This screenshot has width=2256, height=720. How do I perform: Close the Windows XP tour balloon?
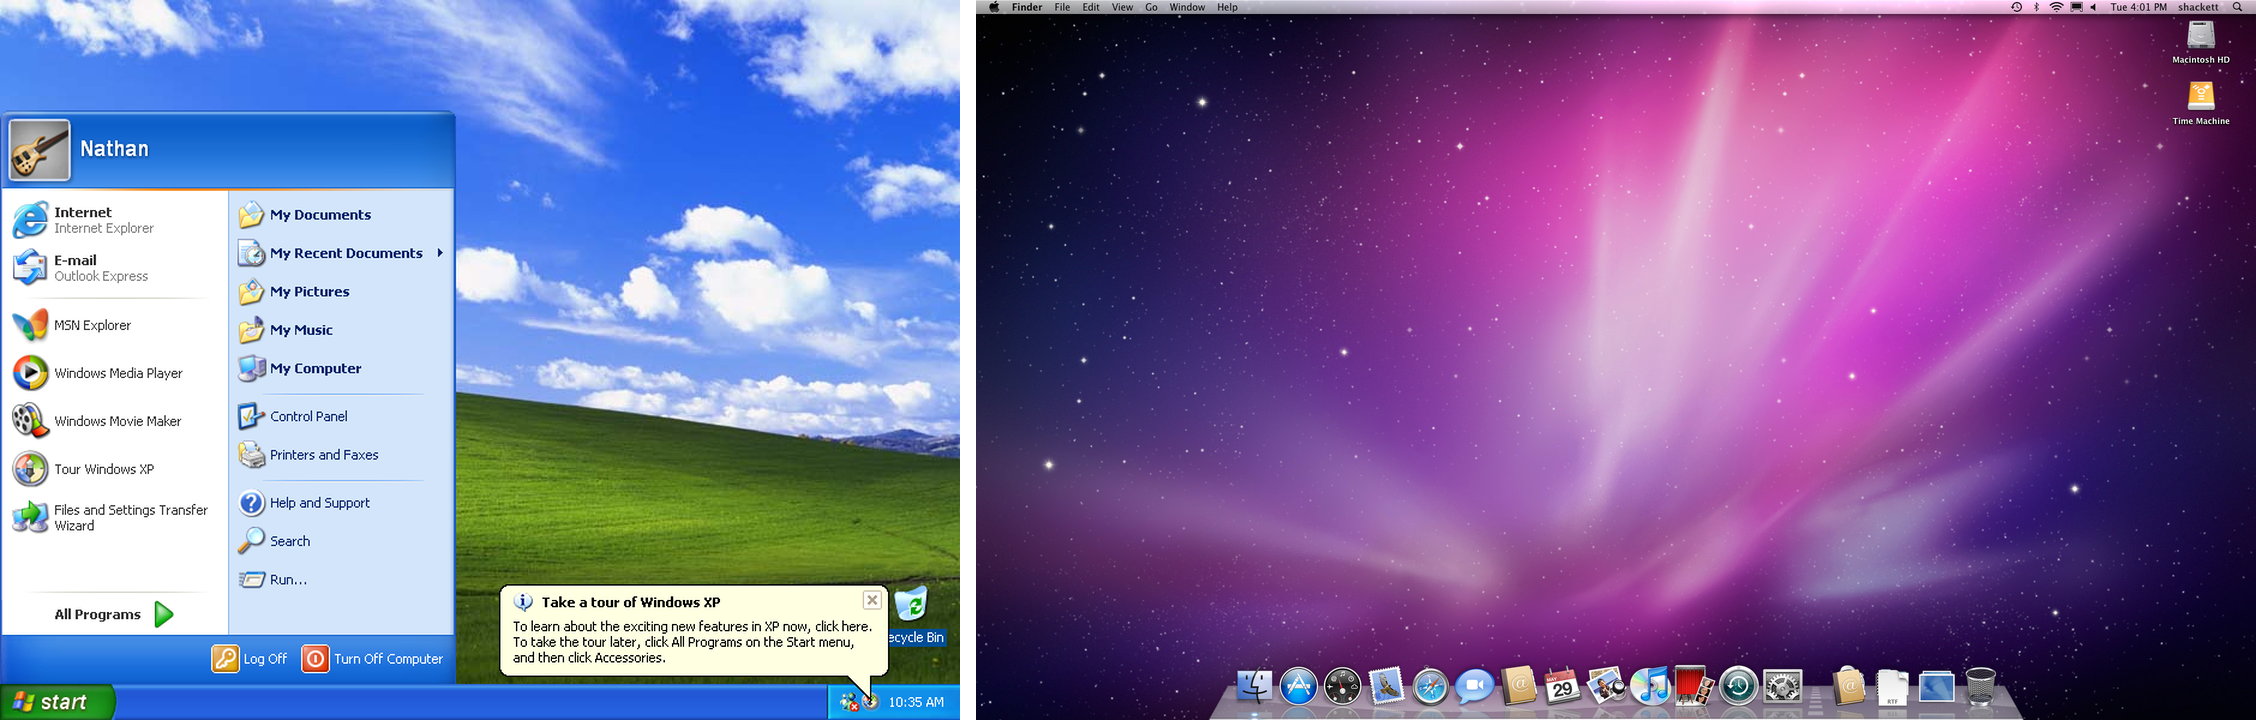pos(872,600)
